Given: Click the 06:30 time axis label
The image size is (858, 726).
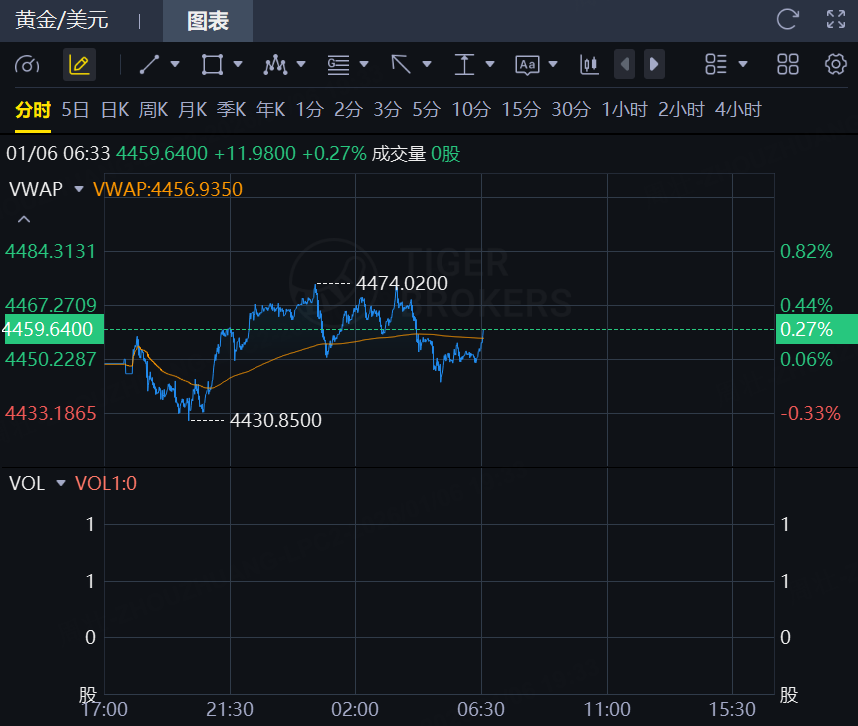Looking at the screenshot, I should pyautogui.click(x=481, y=710).
